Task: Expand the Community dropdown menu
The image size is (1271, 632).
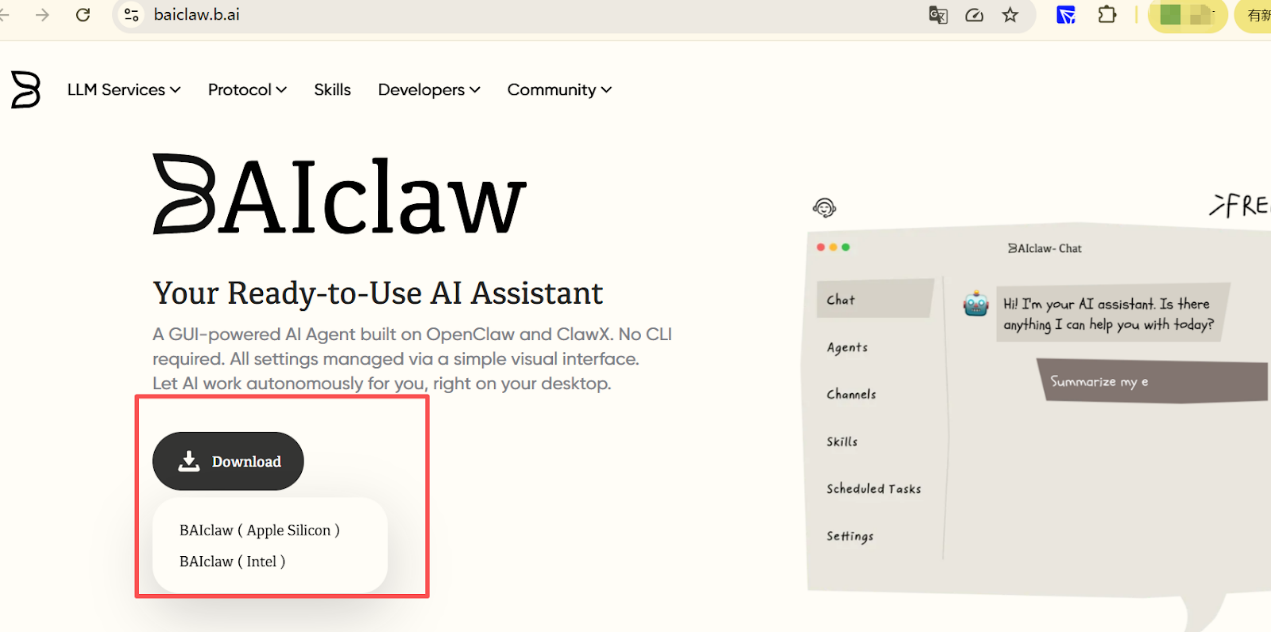Action: (559, 90)
